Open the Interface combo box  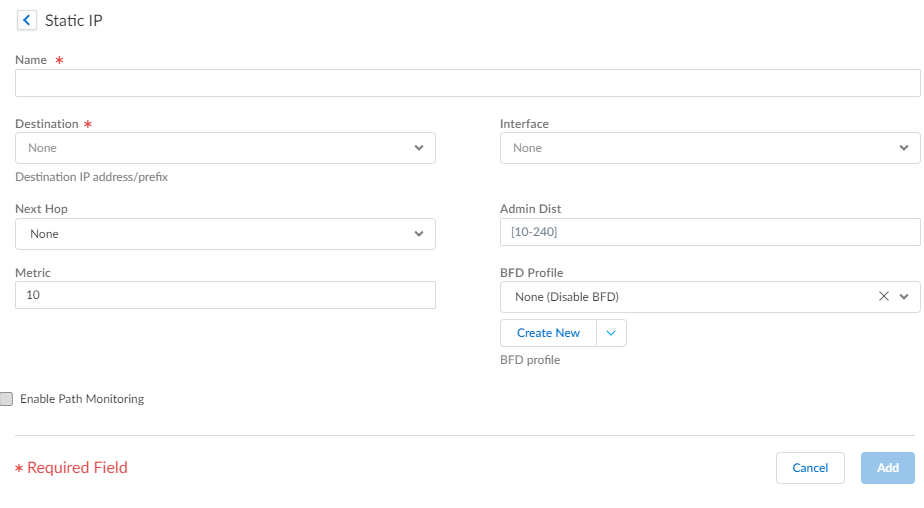700,148
